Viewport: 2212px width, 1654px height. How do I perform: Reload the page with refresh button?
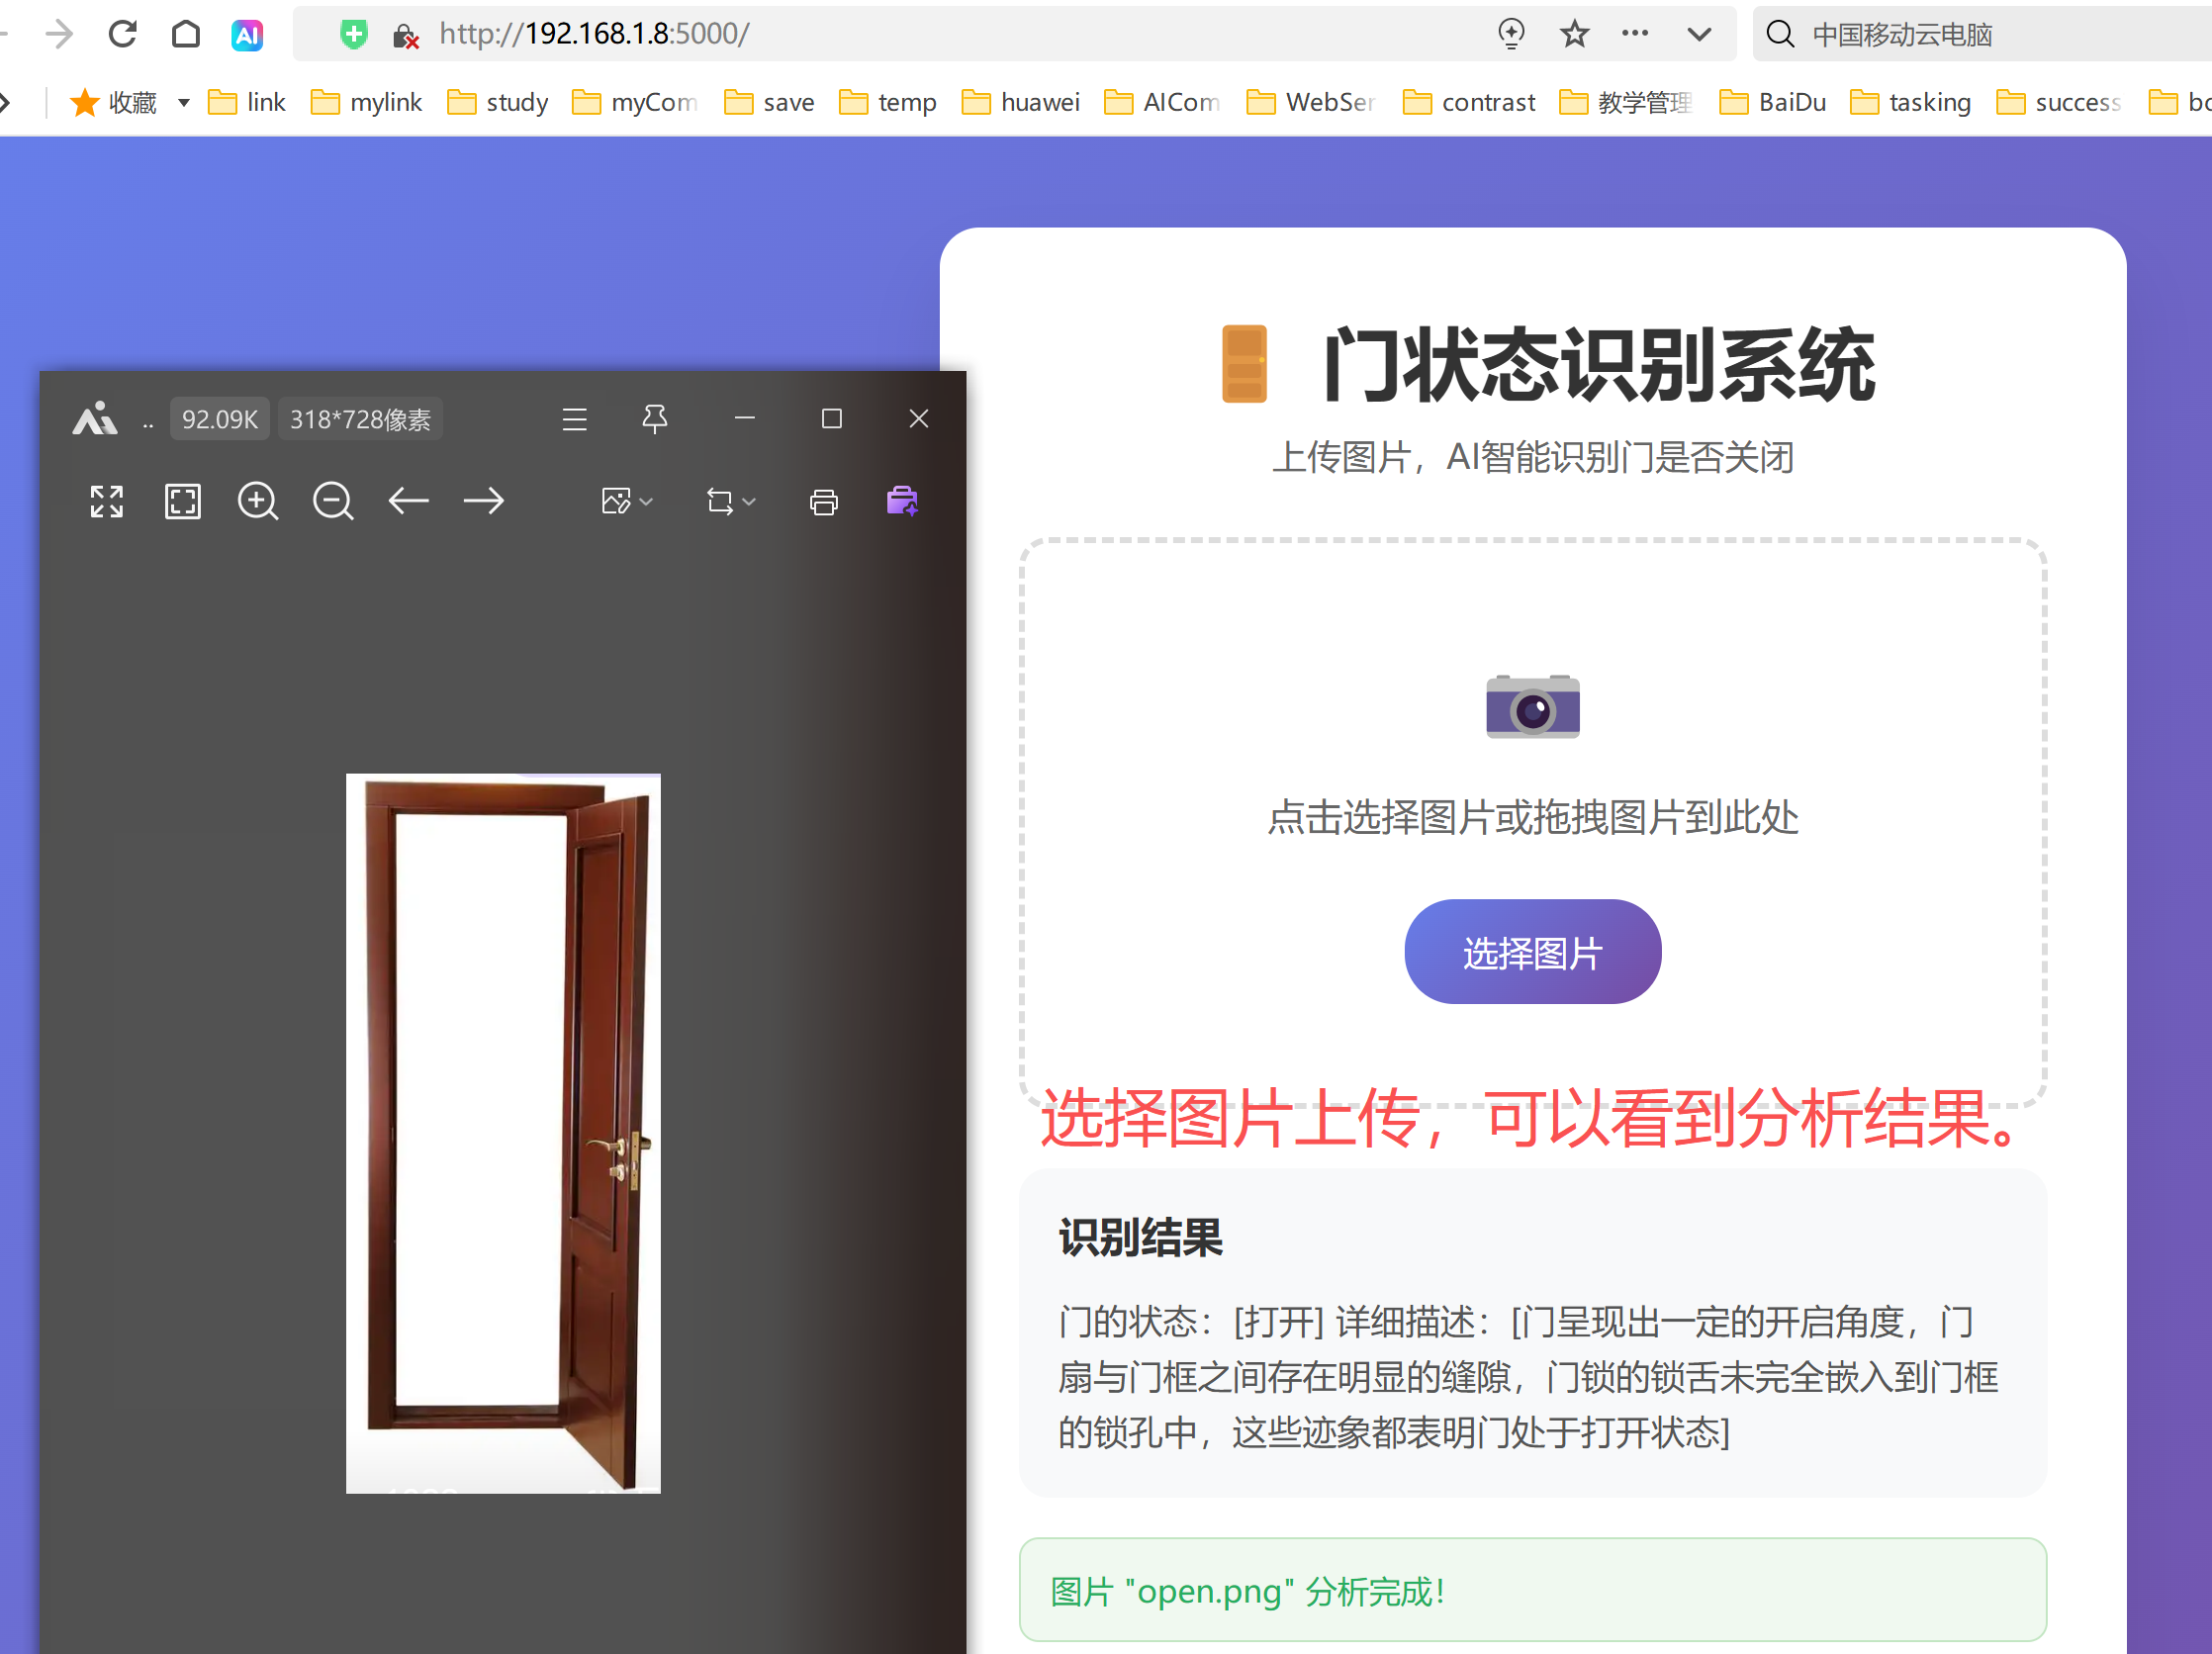pyautogui.click(x=123, y=35)
